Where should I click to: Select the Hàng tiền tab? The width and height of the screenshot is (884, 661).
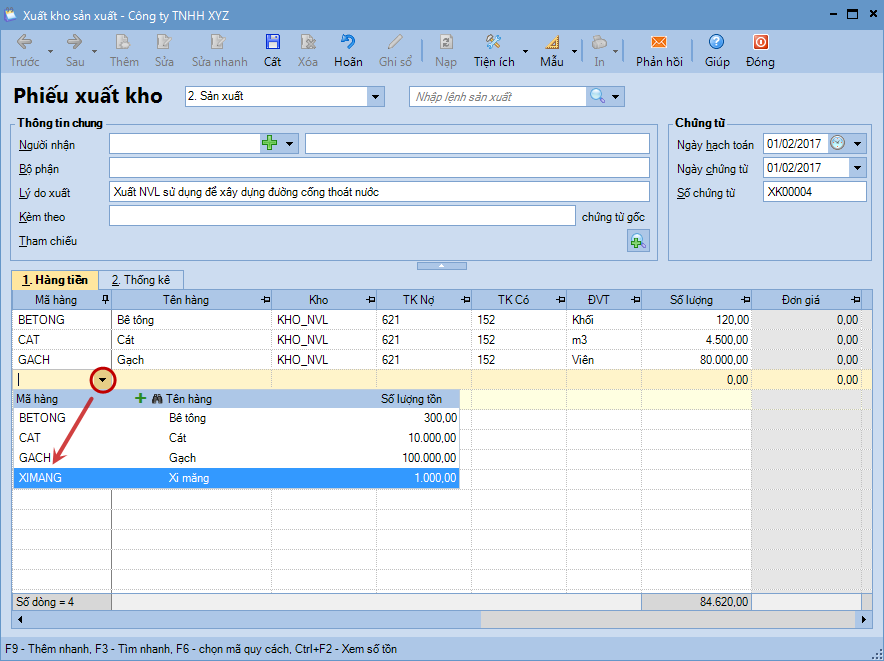pyautogui.click(x=55, y=280)
